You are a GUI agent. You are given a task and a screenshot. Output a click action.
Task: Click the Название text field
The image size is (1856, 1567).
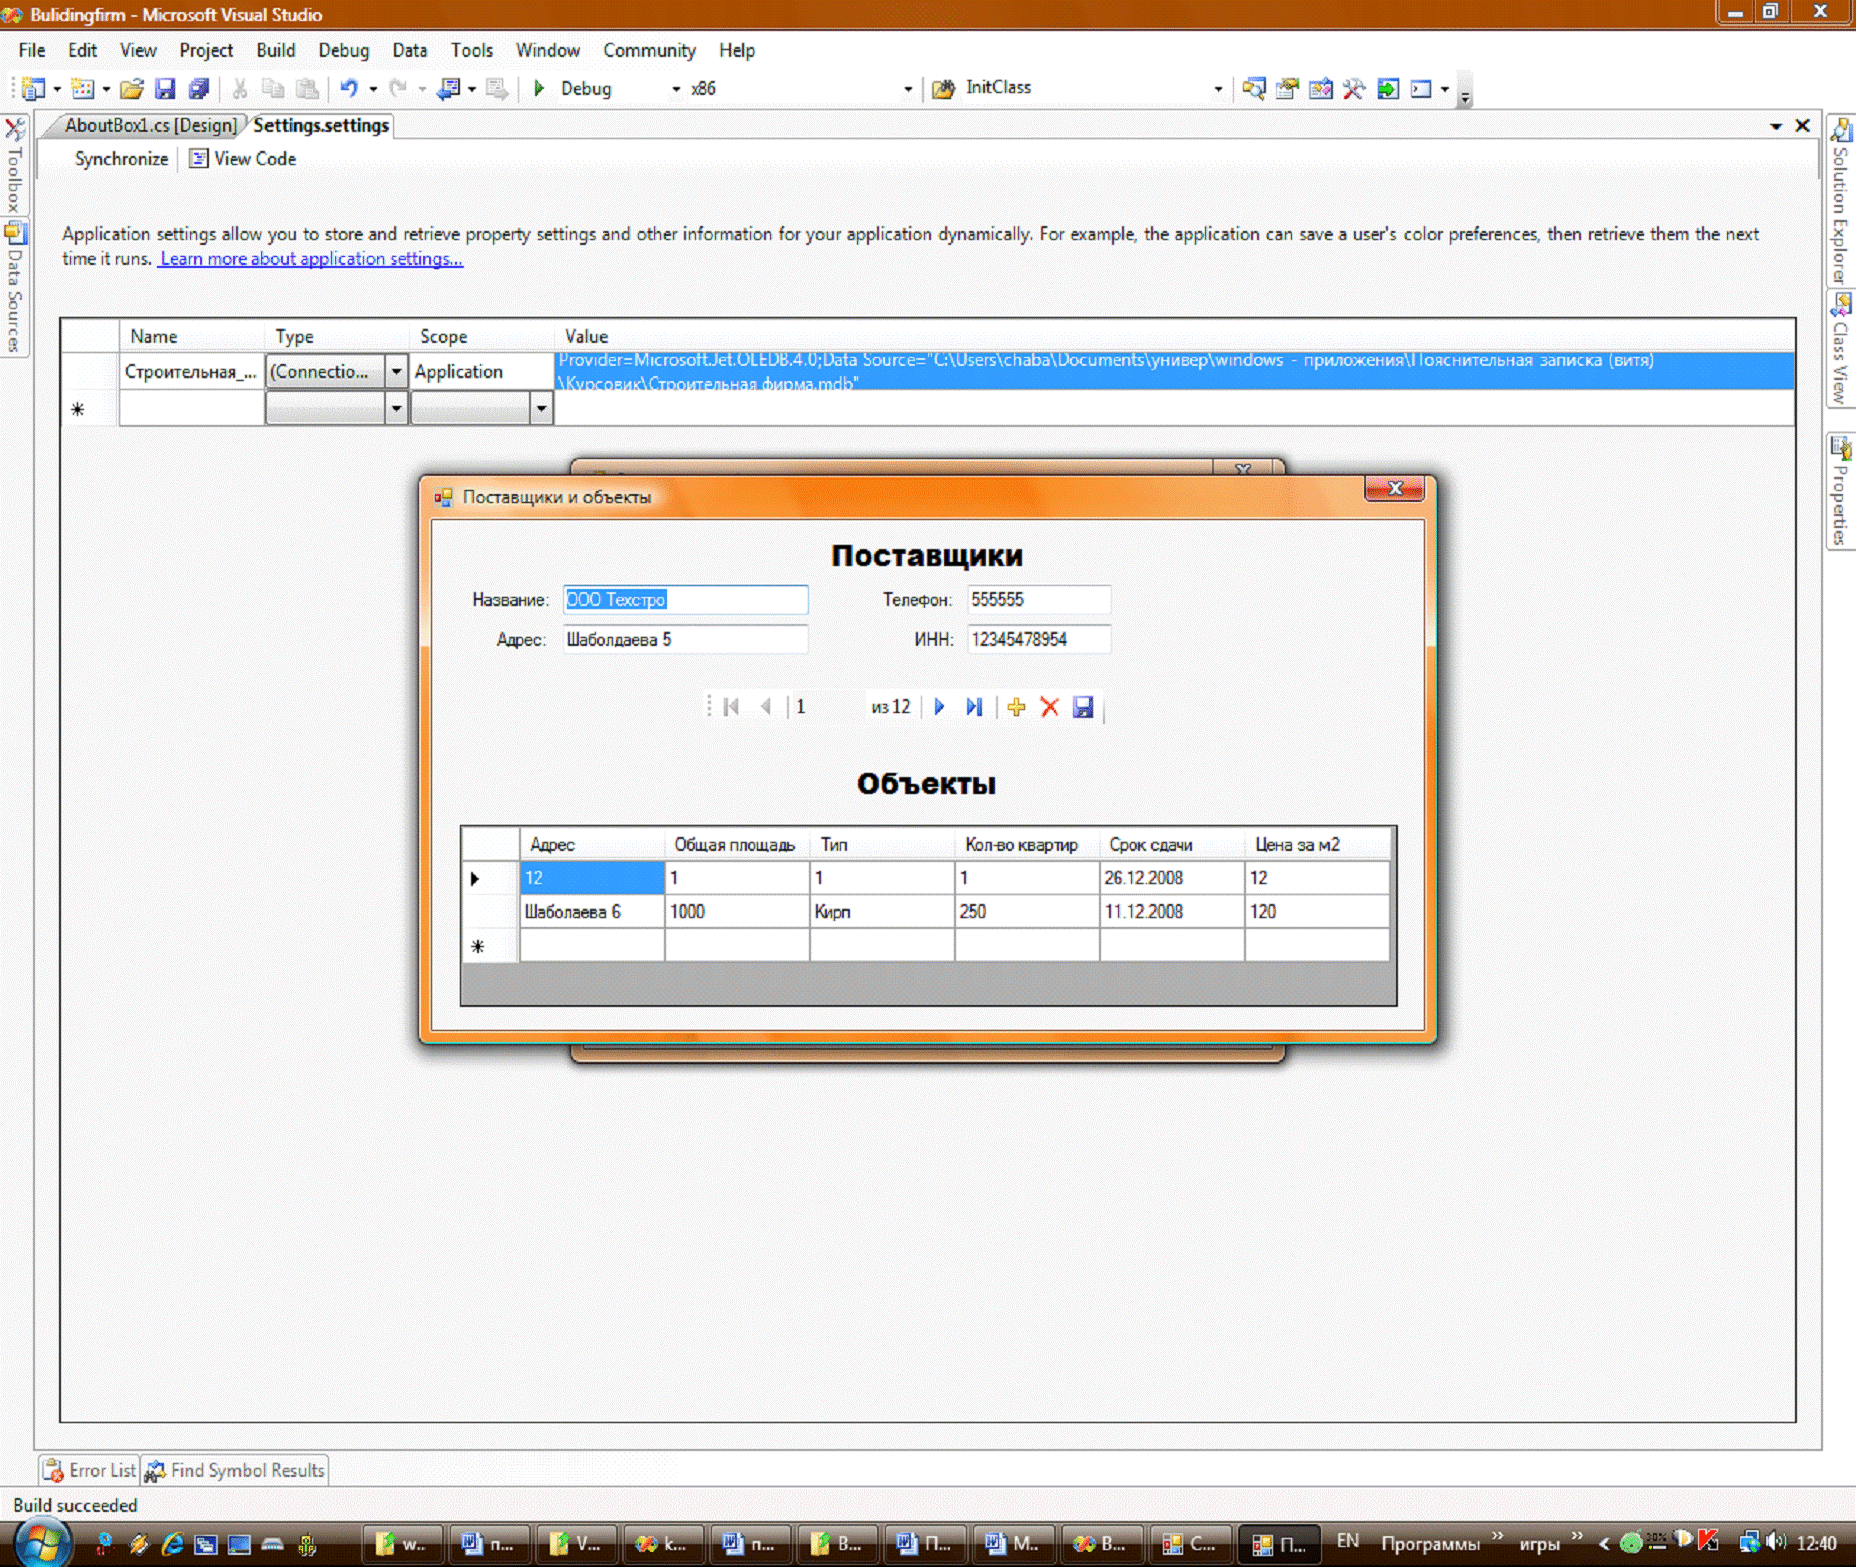tap(685, 599)
